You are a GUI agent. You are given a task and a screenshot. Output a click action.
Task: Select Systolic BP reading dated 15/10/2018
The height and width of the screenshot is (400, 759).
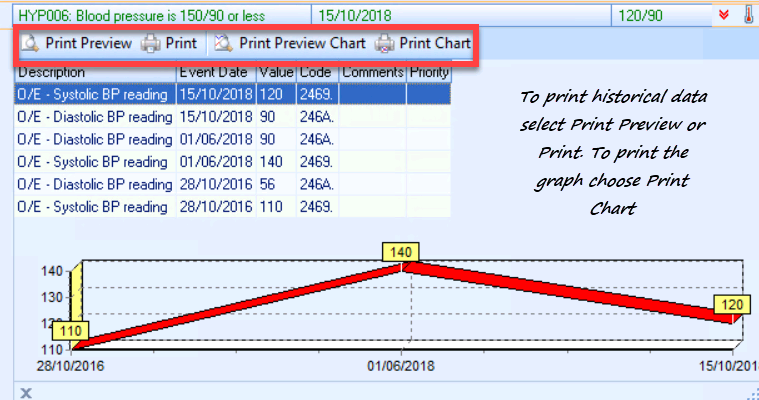[x=95, y=94]
